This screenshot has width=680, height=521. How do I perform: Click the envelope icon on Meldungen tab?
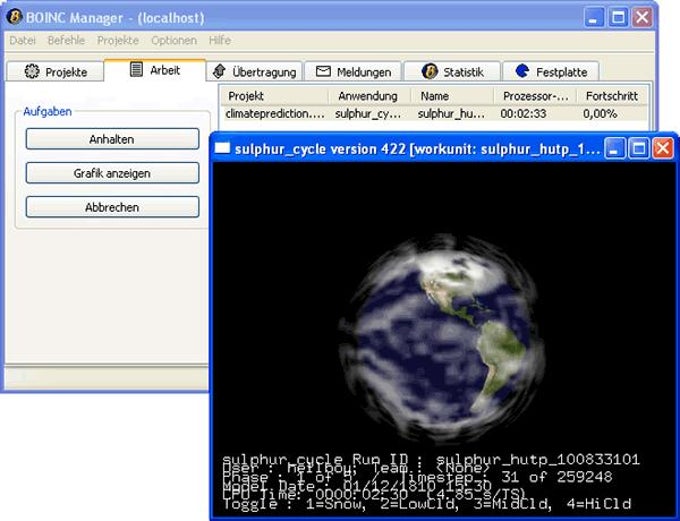point(323,71)
